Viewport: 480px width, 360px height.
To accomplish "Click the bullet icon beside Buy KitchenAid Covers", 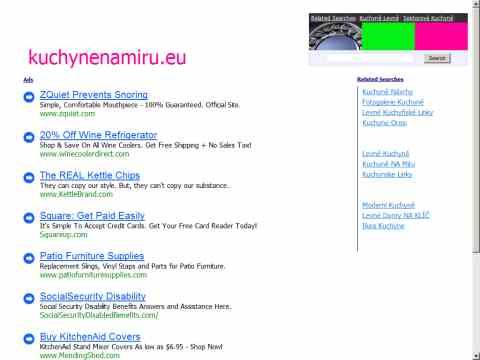I will 29,339.
